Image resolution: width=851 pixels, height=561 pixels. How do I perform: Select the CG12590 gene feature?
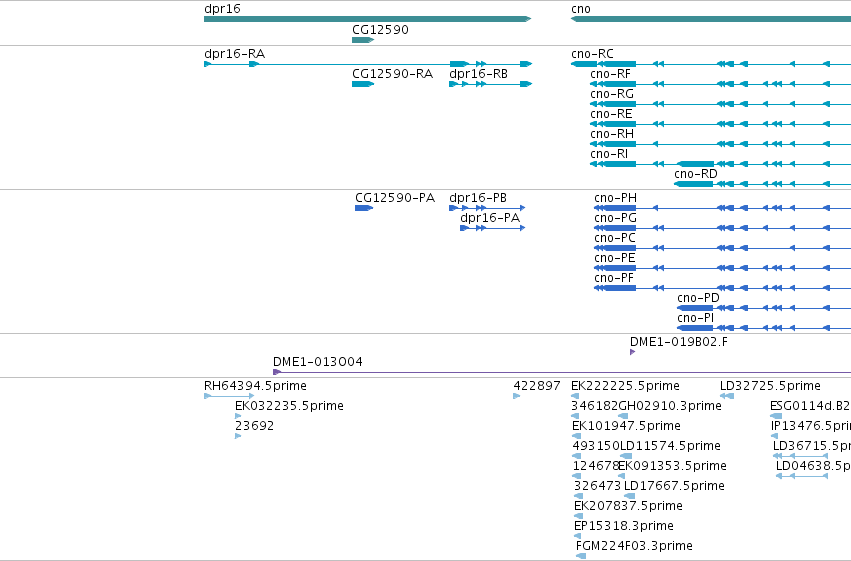[x=363, y=40]
